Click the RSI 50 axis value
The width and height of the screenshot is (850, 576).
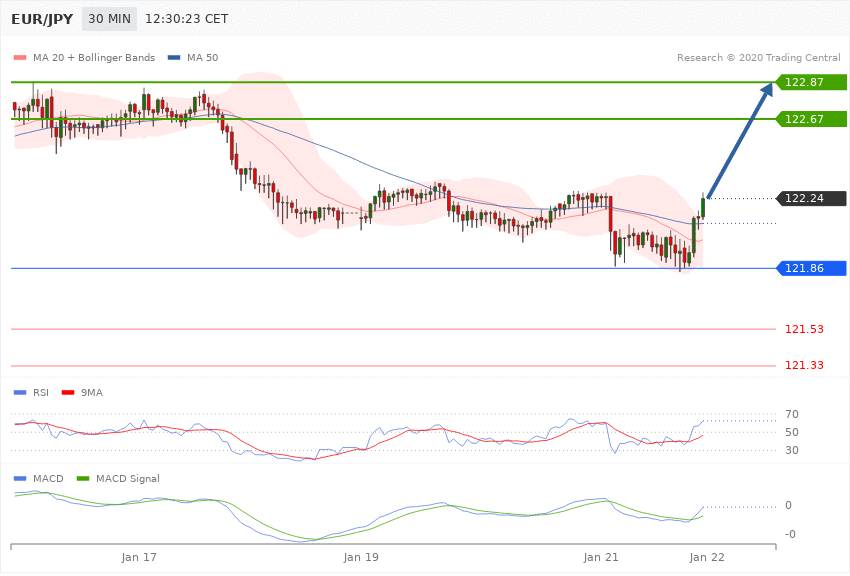(791, 432)
